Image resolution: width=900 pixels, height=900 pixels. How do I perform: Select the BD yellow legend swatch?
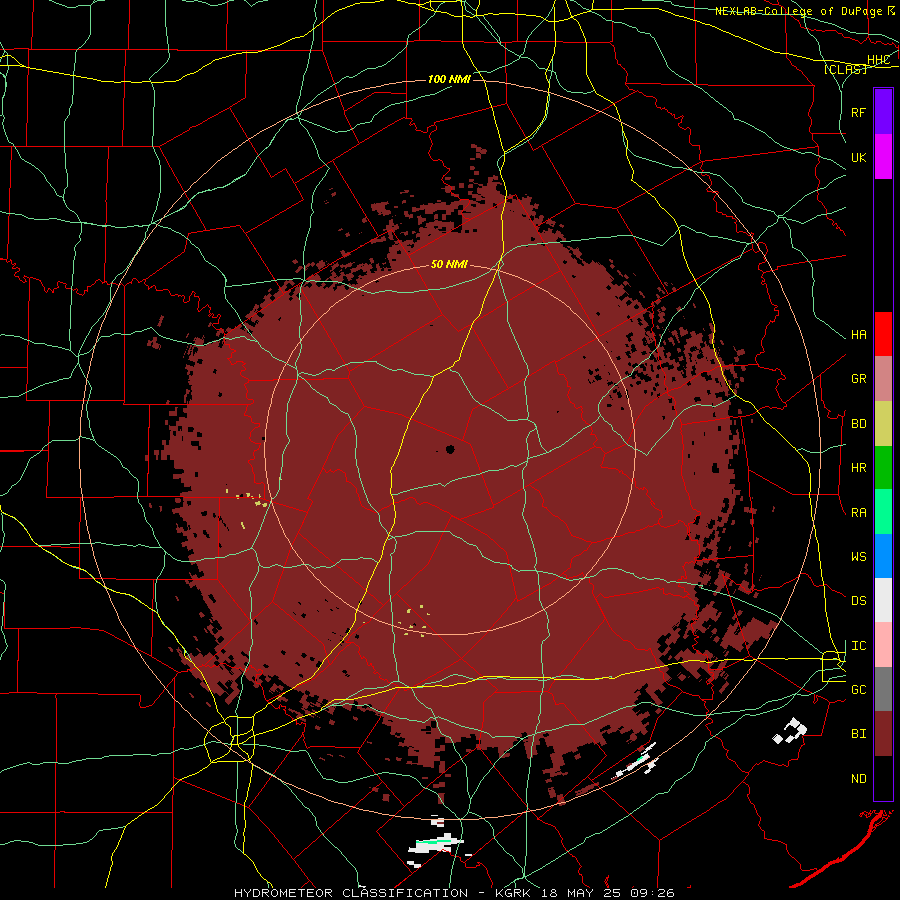click(883, 424)
